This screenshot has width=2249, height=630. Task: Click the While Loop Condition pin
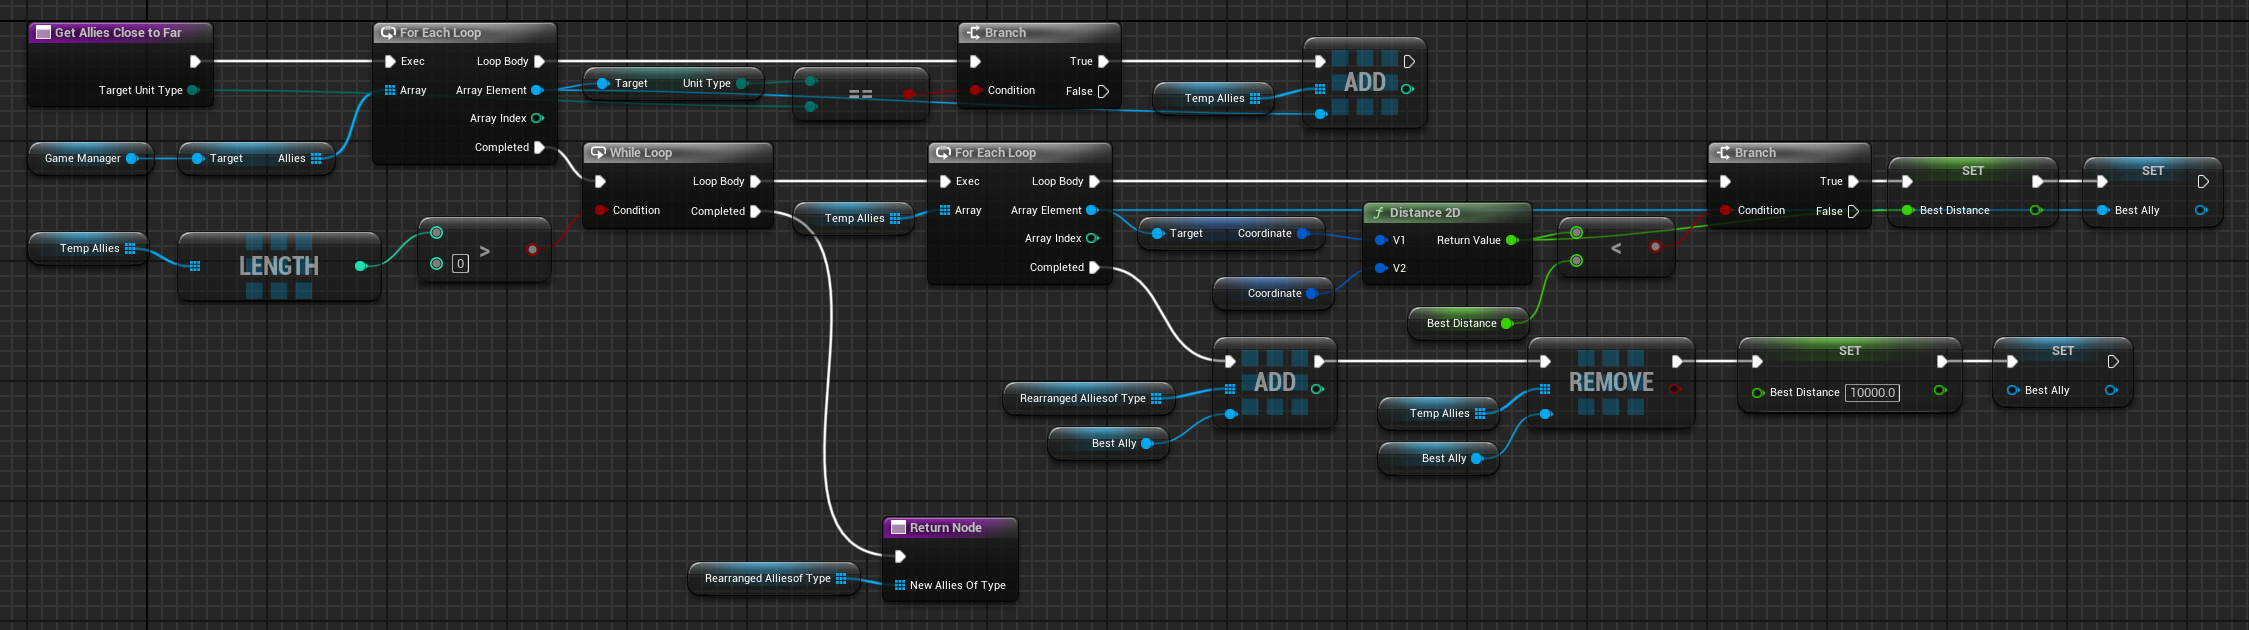(600, 210)
